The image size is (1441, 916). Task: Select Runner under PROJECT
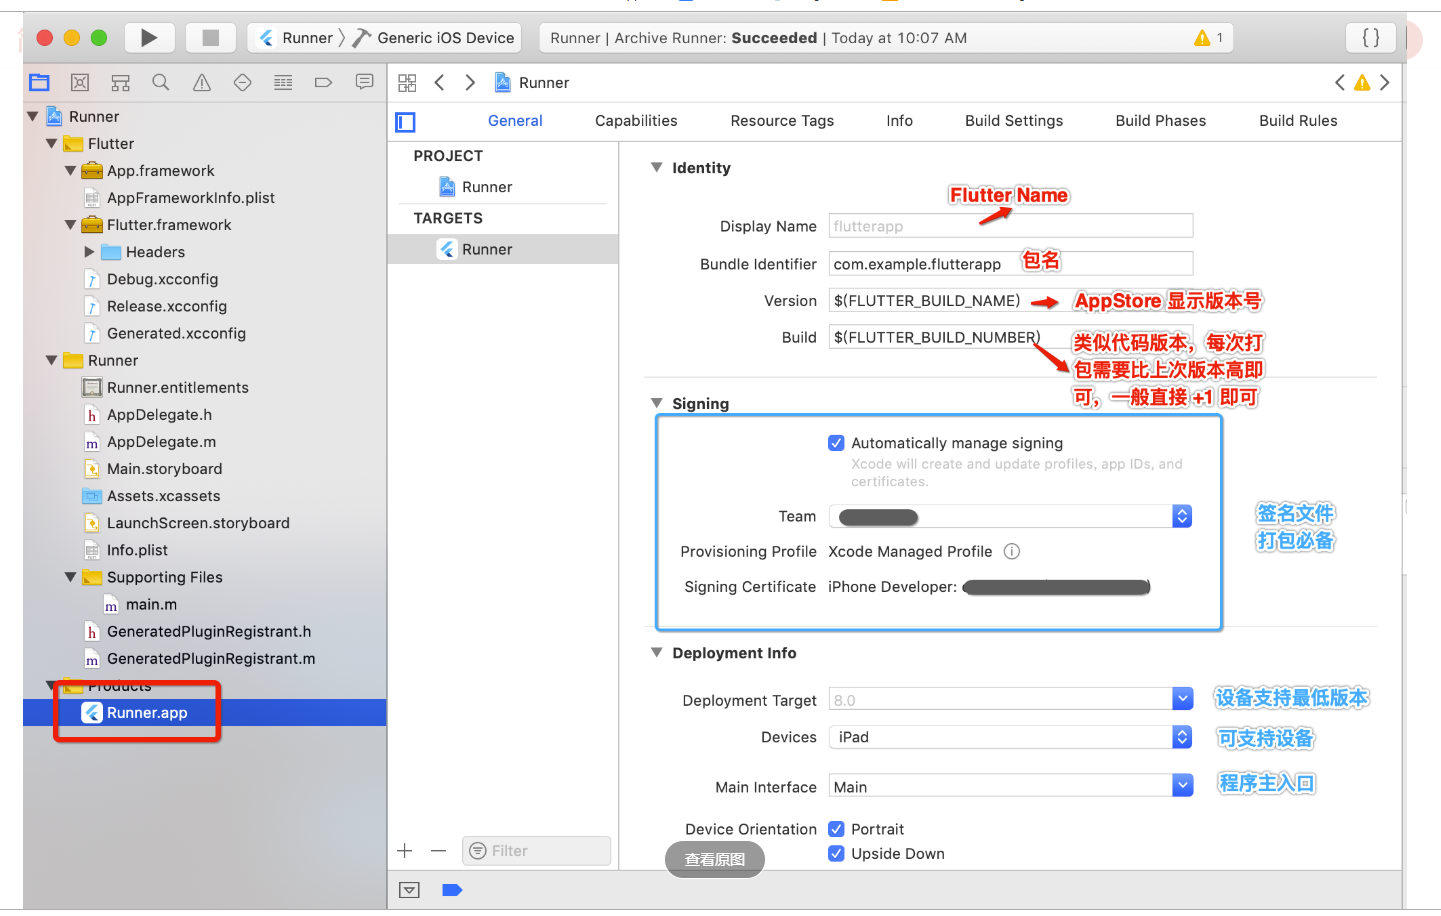pyautogui.click(x=487, y=187)
